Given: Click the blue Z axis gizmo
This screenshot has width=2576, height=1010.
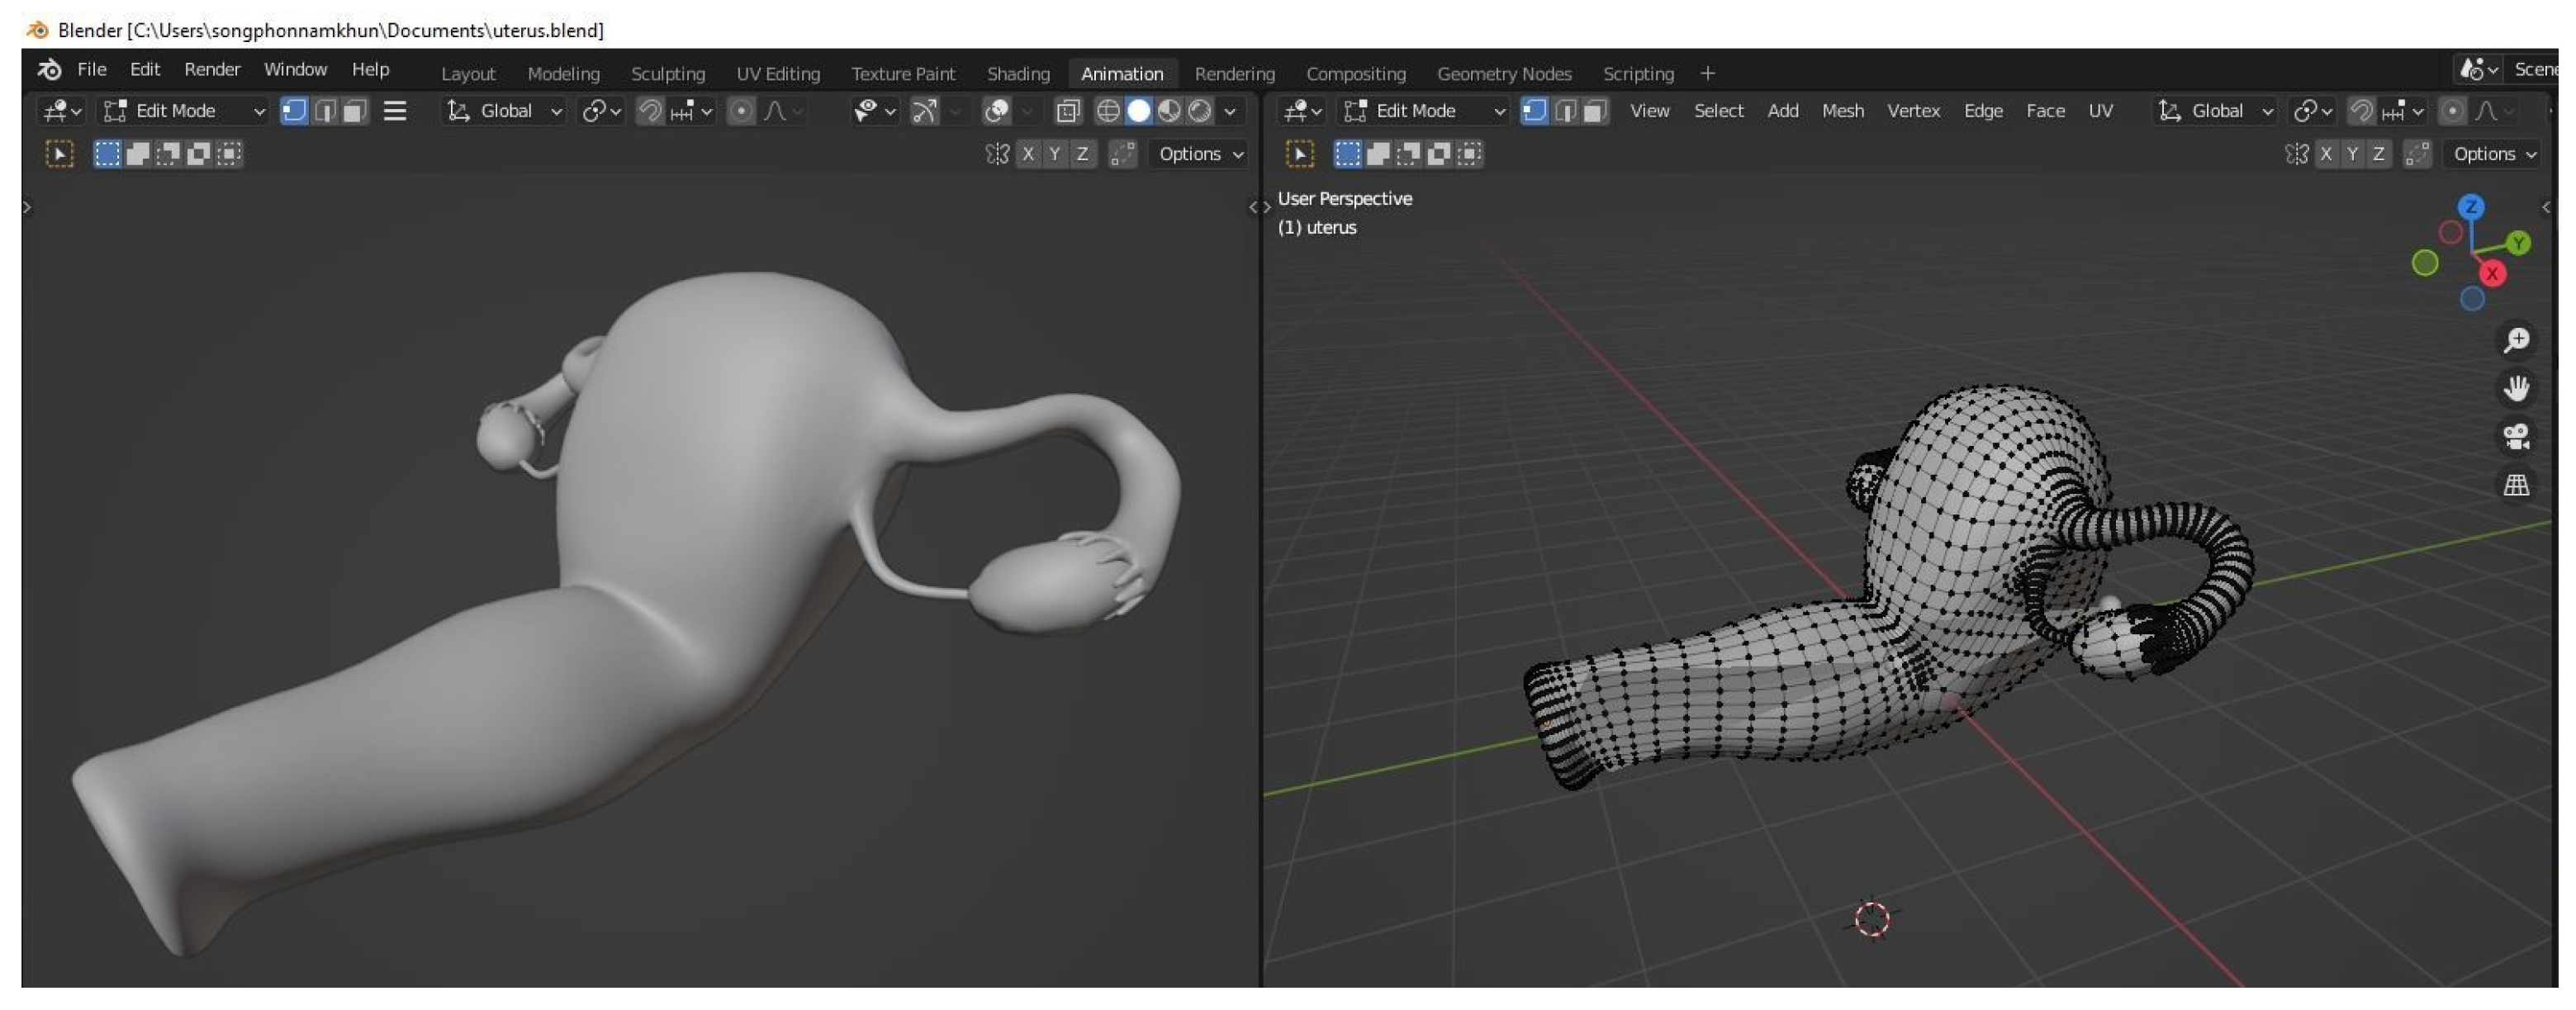Looking at the screenshot, I should point(2470,207).
